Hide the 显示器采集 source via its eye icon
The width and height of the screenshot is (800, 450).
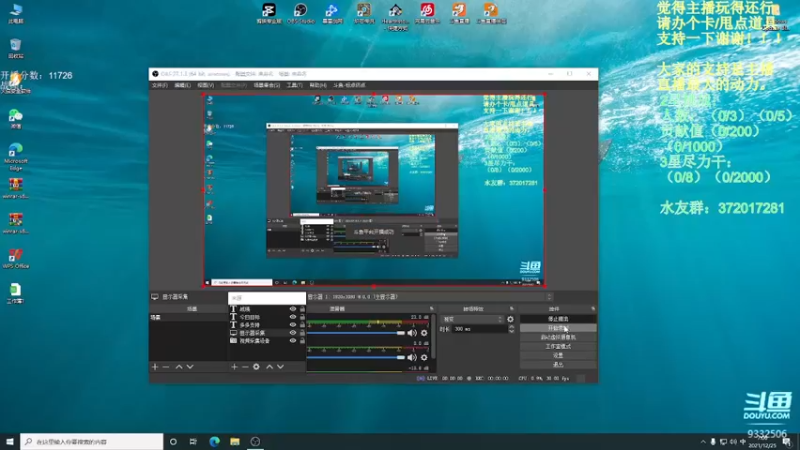pos(293,333)
